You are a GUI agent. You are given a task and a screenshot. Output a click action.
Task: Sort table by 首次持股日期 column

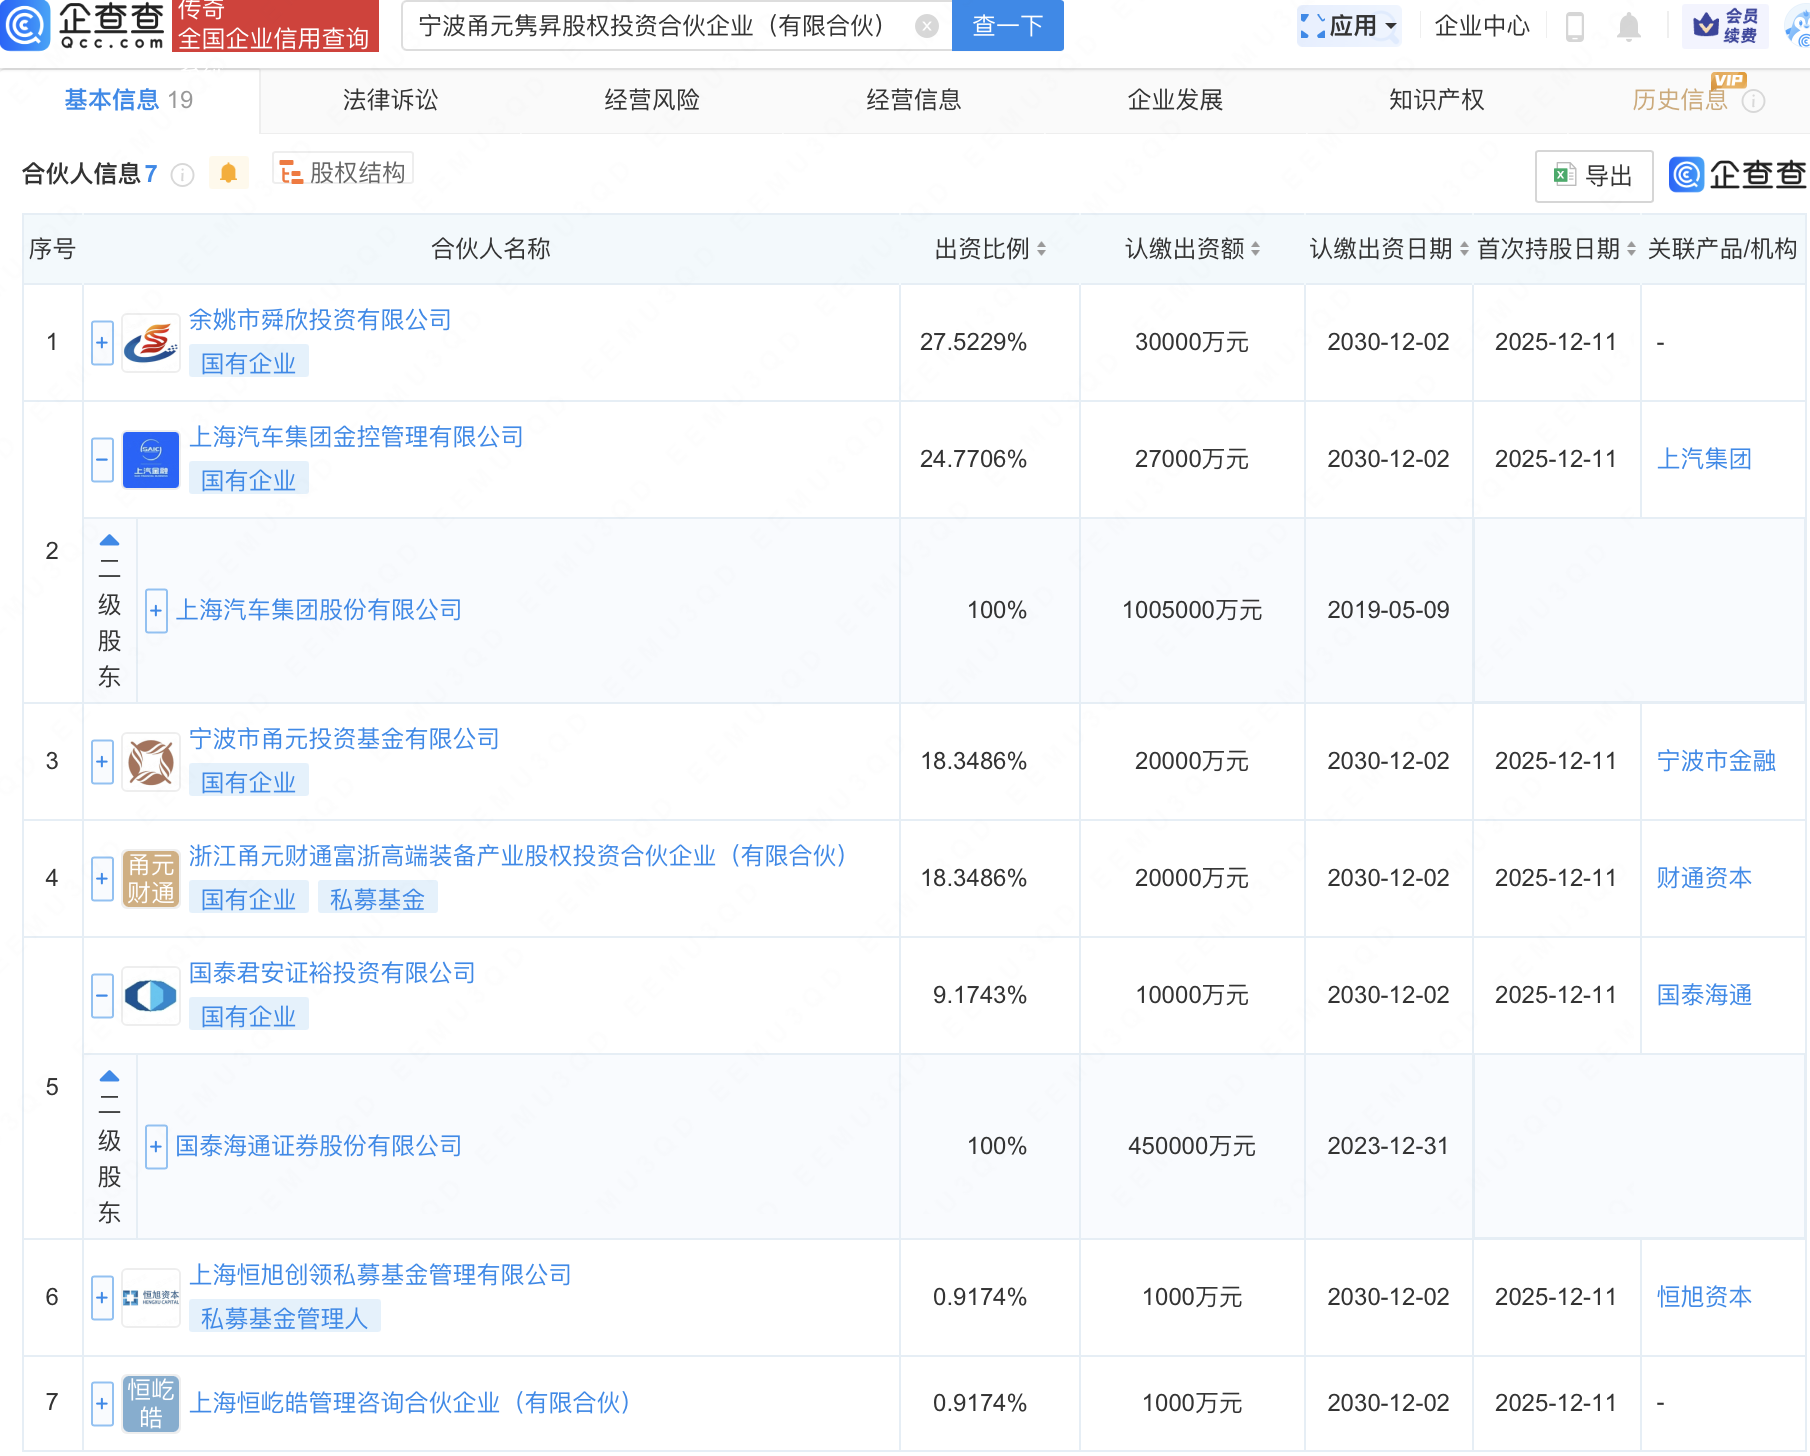point(1631,249)
